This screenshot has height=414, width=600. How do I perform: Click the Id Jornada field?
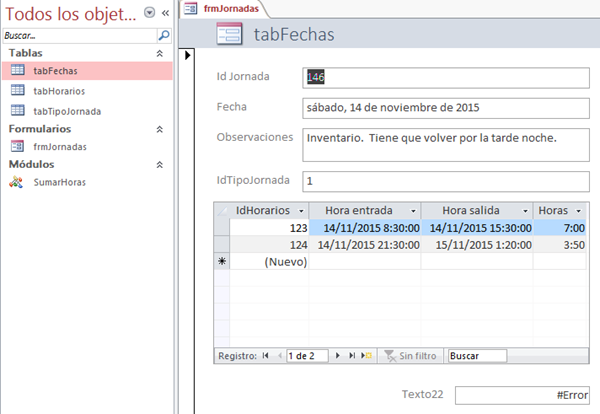point(446,78)
